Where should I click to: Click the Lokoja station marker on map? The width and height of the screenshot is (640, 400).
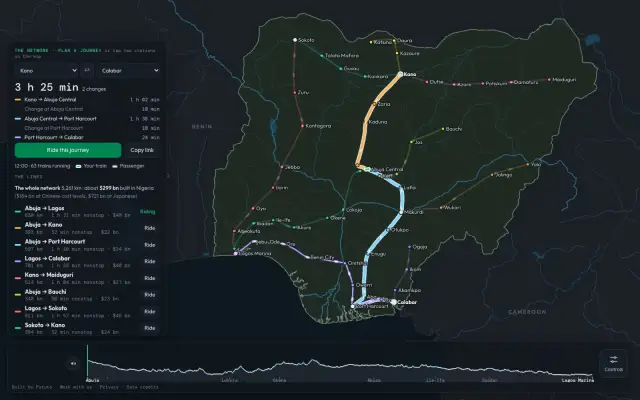coord(343,210)
